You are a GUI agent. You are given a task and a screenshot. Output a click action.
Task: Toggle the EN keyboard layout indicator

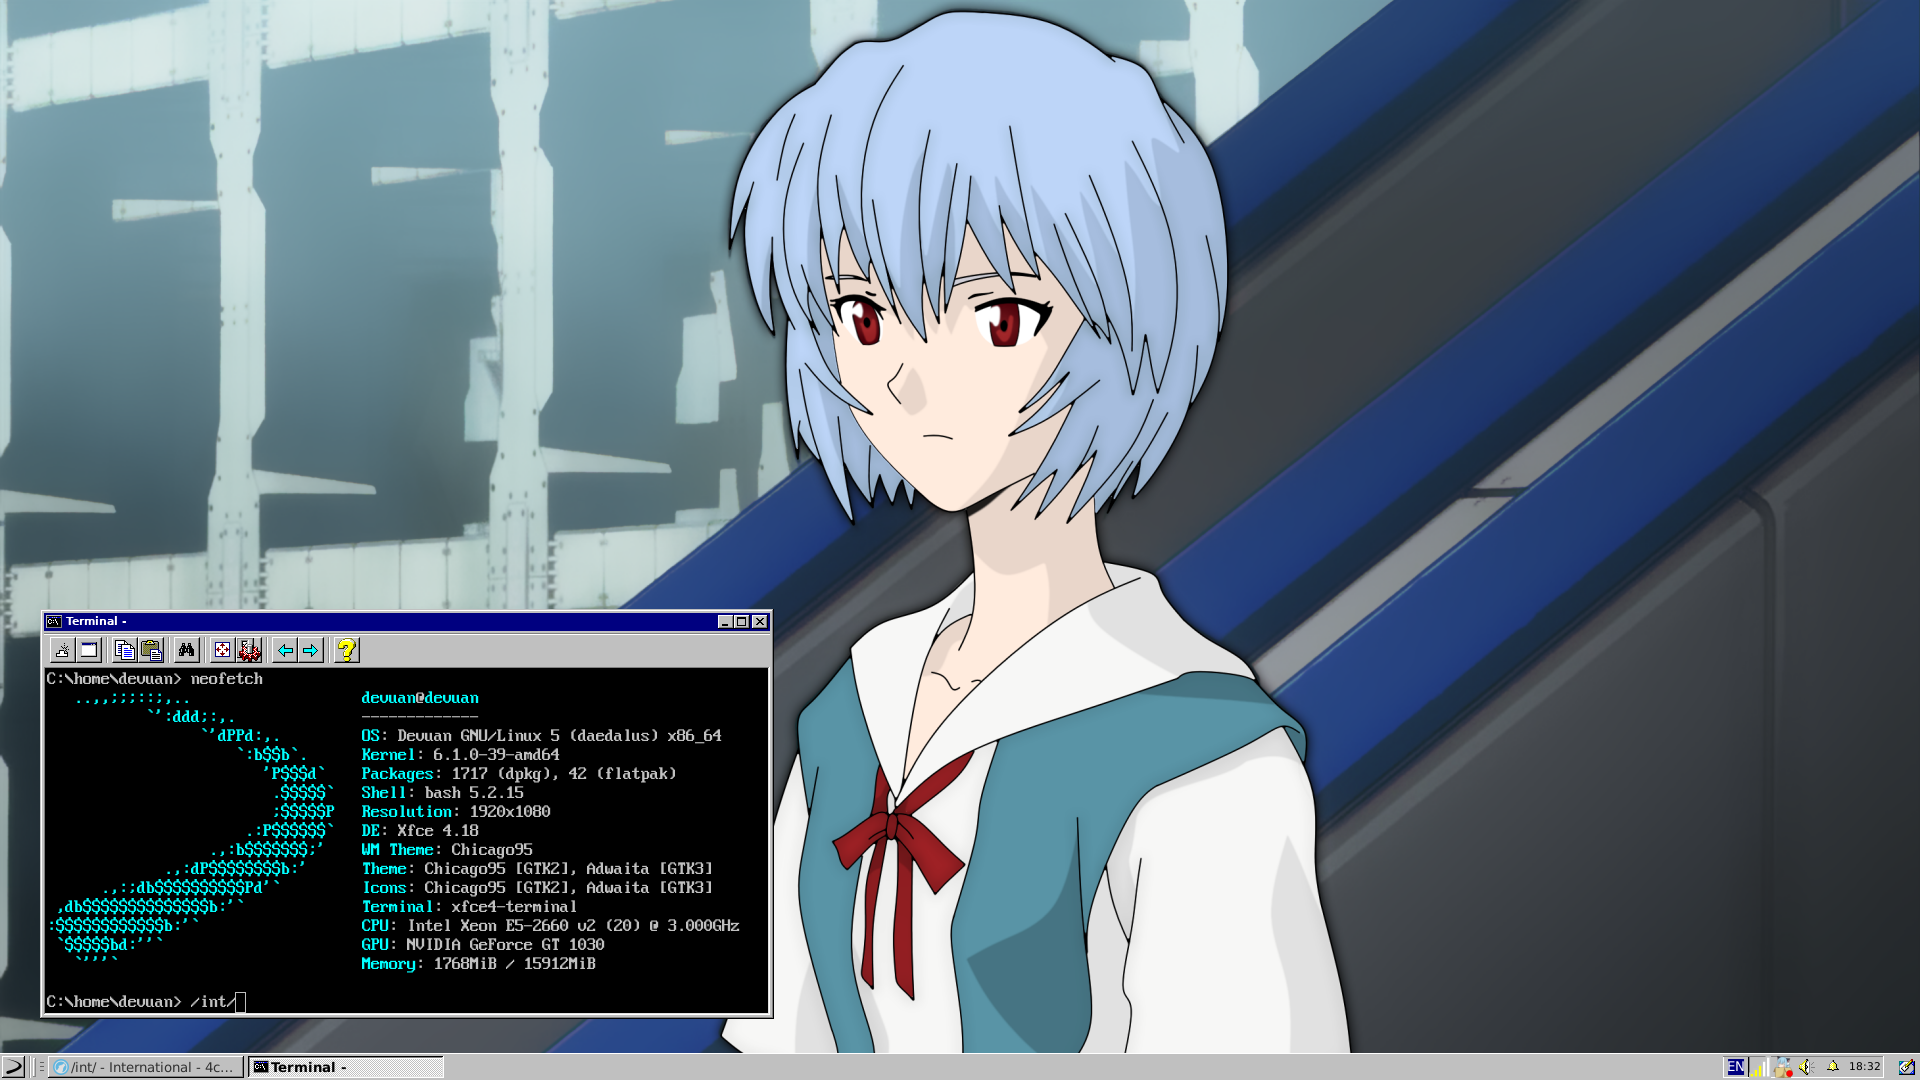point(1735,1067)
